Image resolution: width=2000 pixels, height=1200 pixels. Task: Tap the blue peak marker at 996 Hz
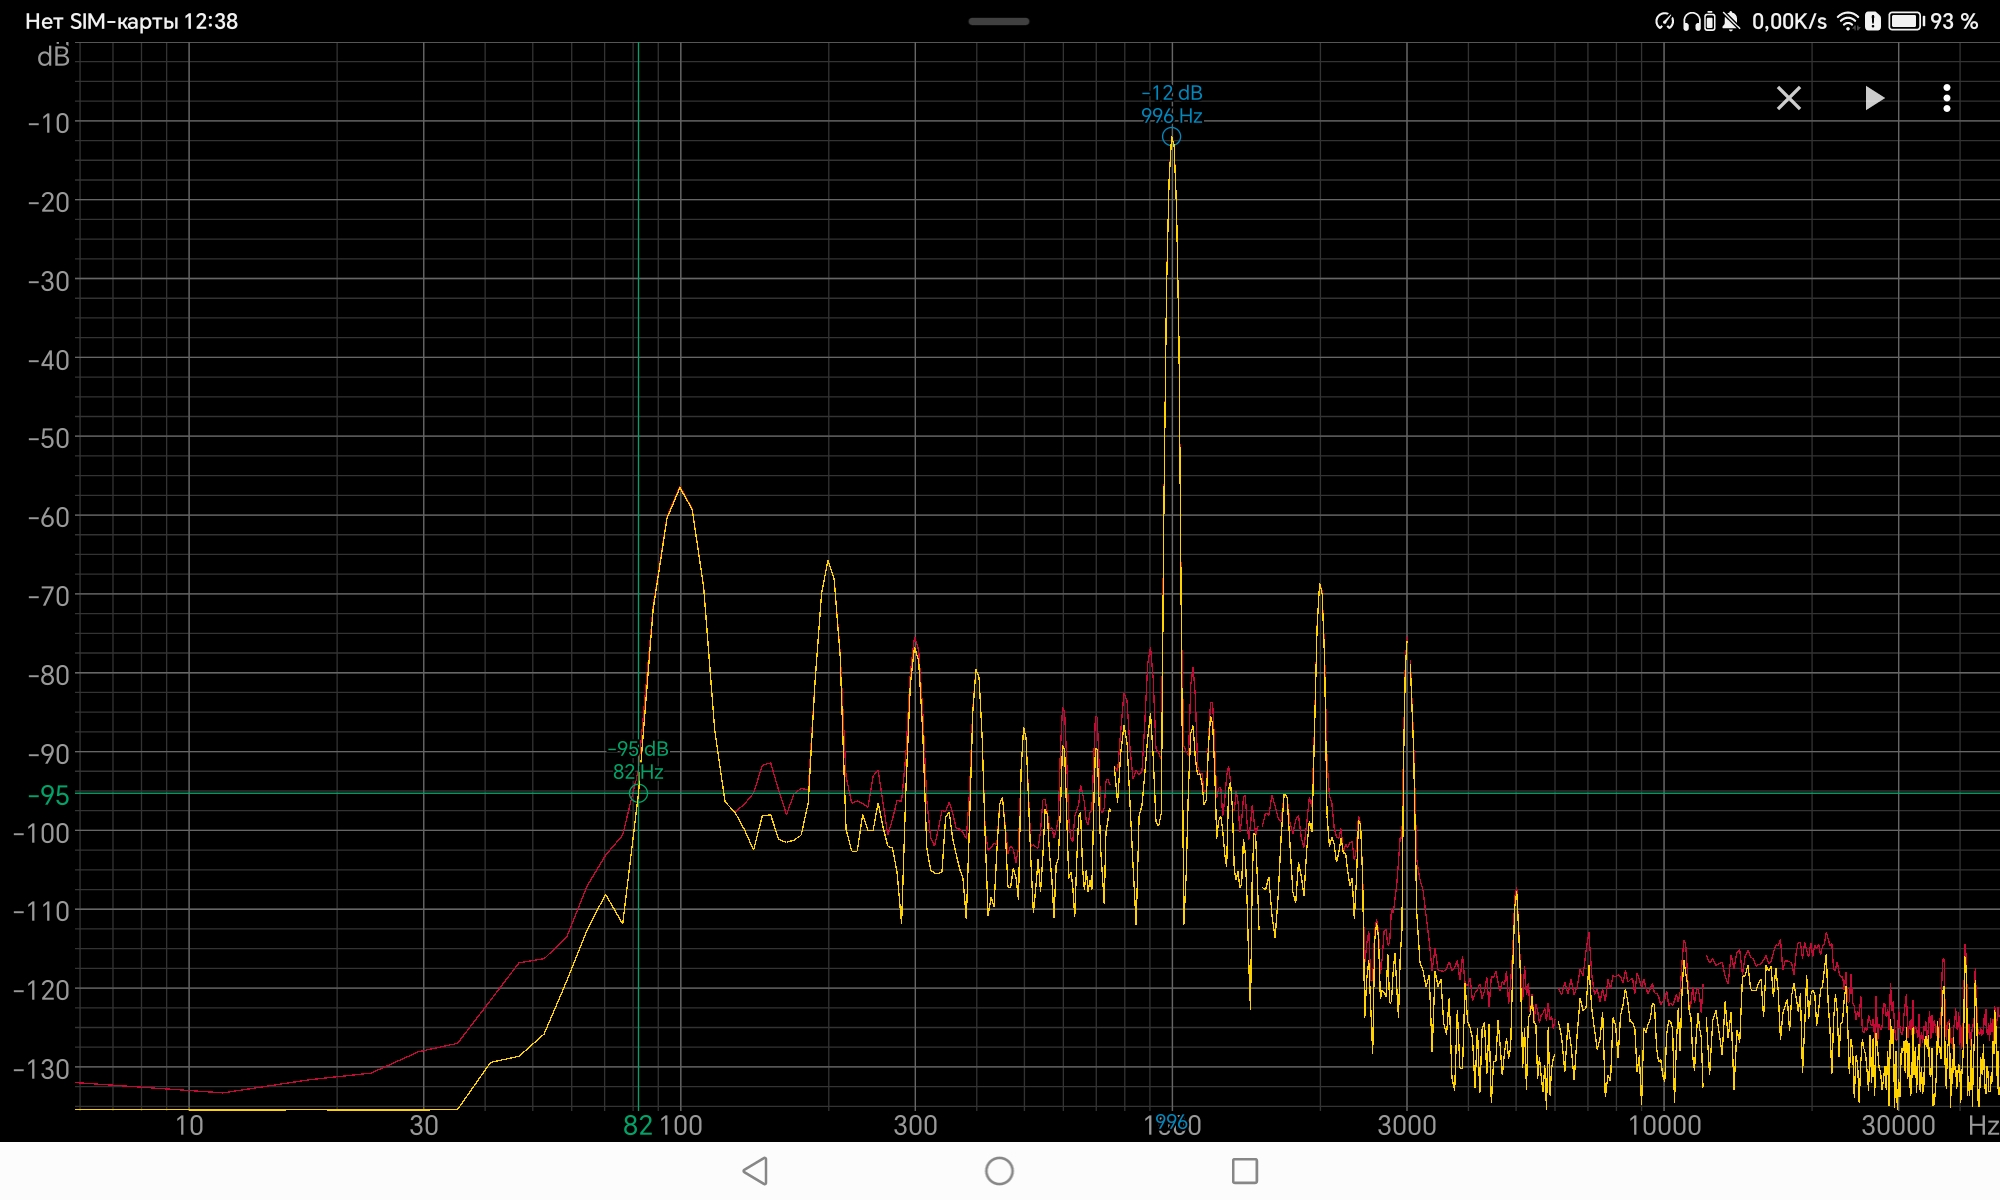click(x=1171, y=137)
